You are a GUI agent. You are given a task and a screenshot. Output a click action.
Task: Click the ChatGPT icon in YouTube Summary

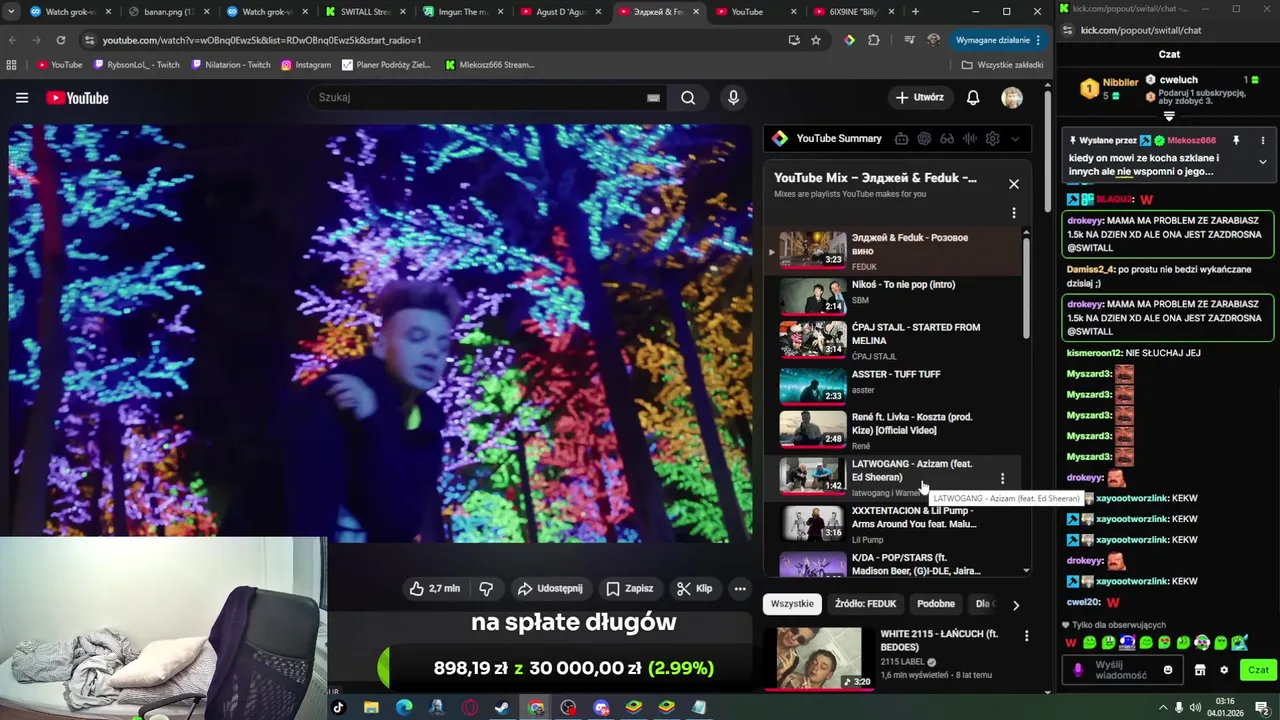(x=924, y=139)
